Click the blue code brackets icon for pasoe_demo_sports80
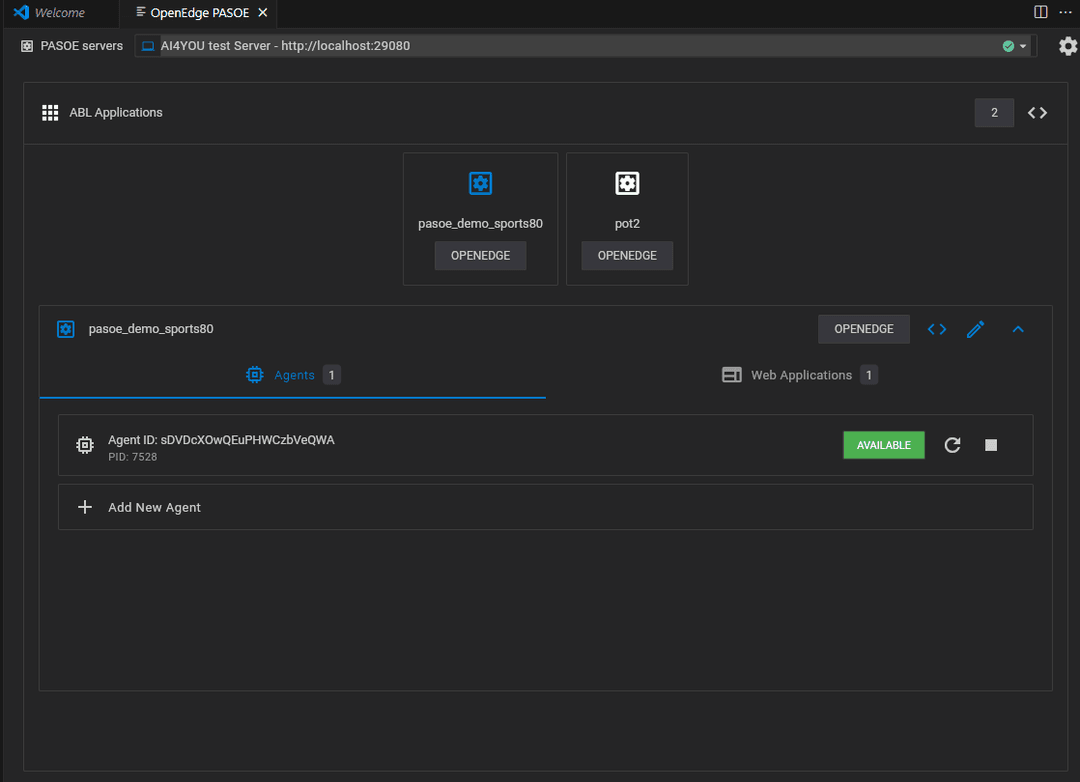Image resolution: width=1080 pixels, height=782 pixels. [937, 329]
